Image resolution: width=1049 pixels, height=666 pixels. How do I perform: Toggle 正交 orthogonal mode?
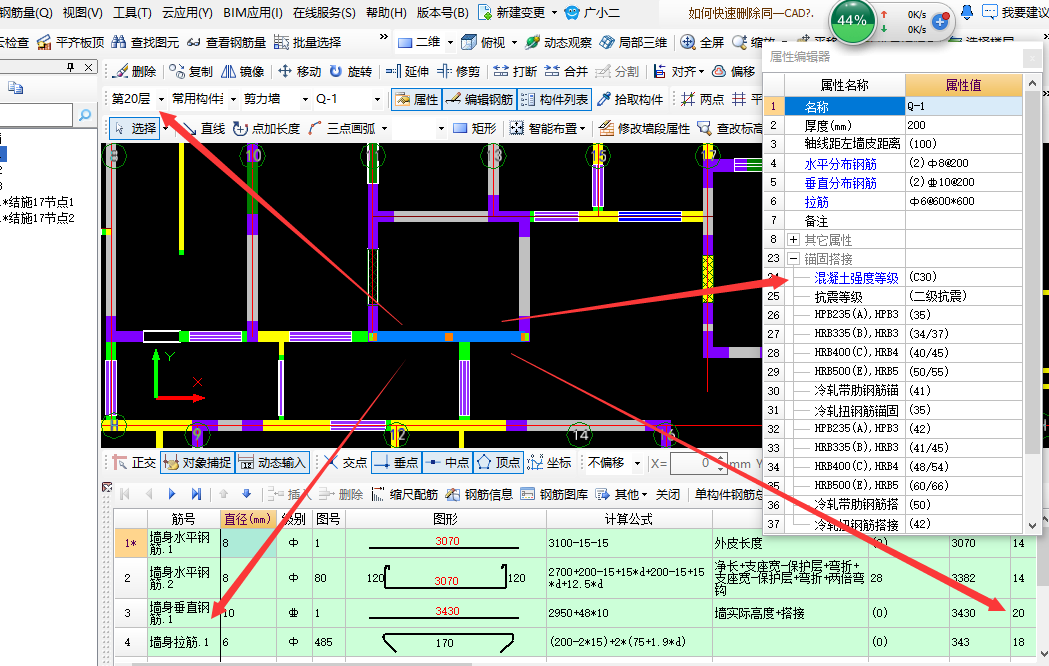[134, 462]
